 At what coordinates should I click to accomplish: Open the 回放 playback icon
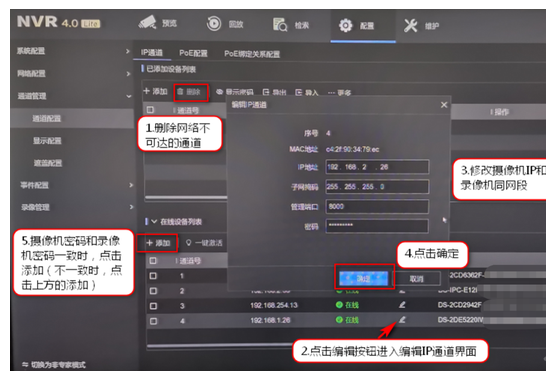(214, 24)
